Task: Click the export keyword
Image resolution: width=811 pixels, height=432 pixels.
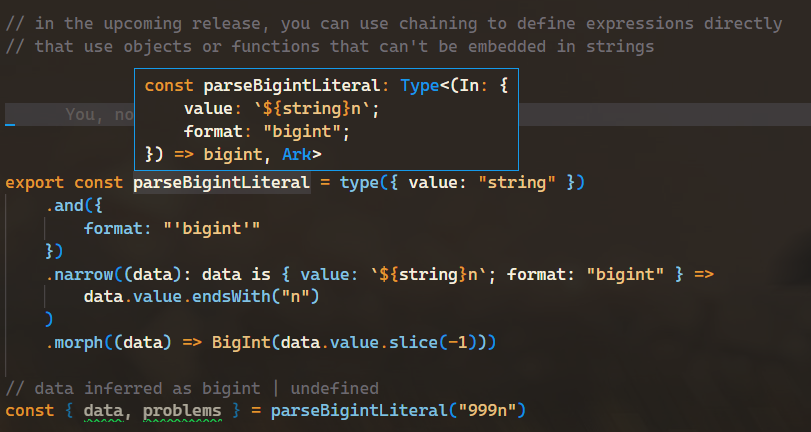Action: click(34, 183)
